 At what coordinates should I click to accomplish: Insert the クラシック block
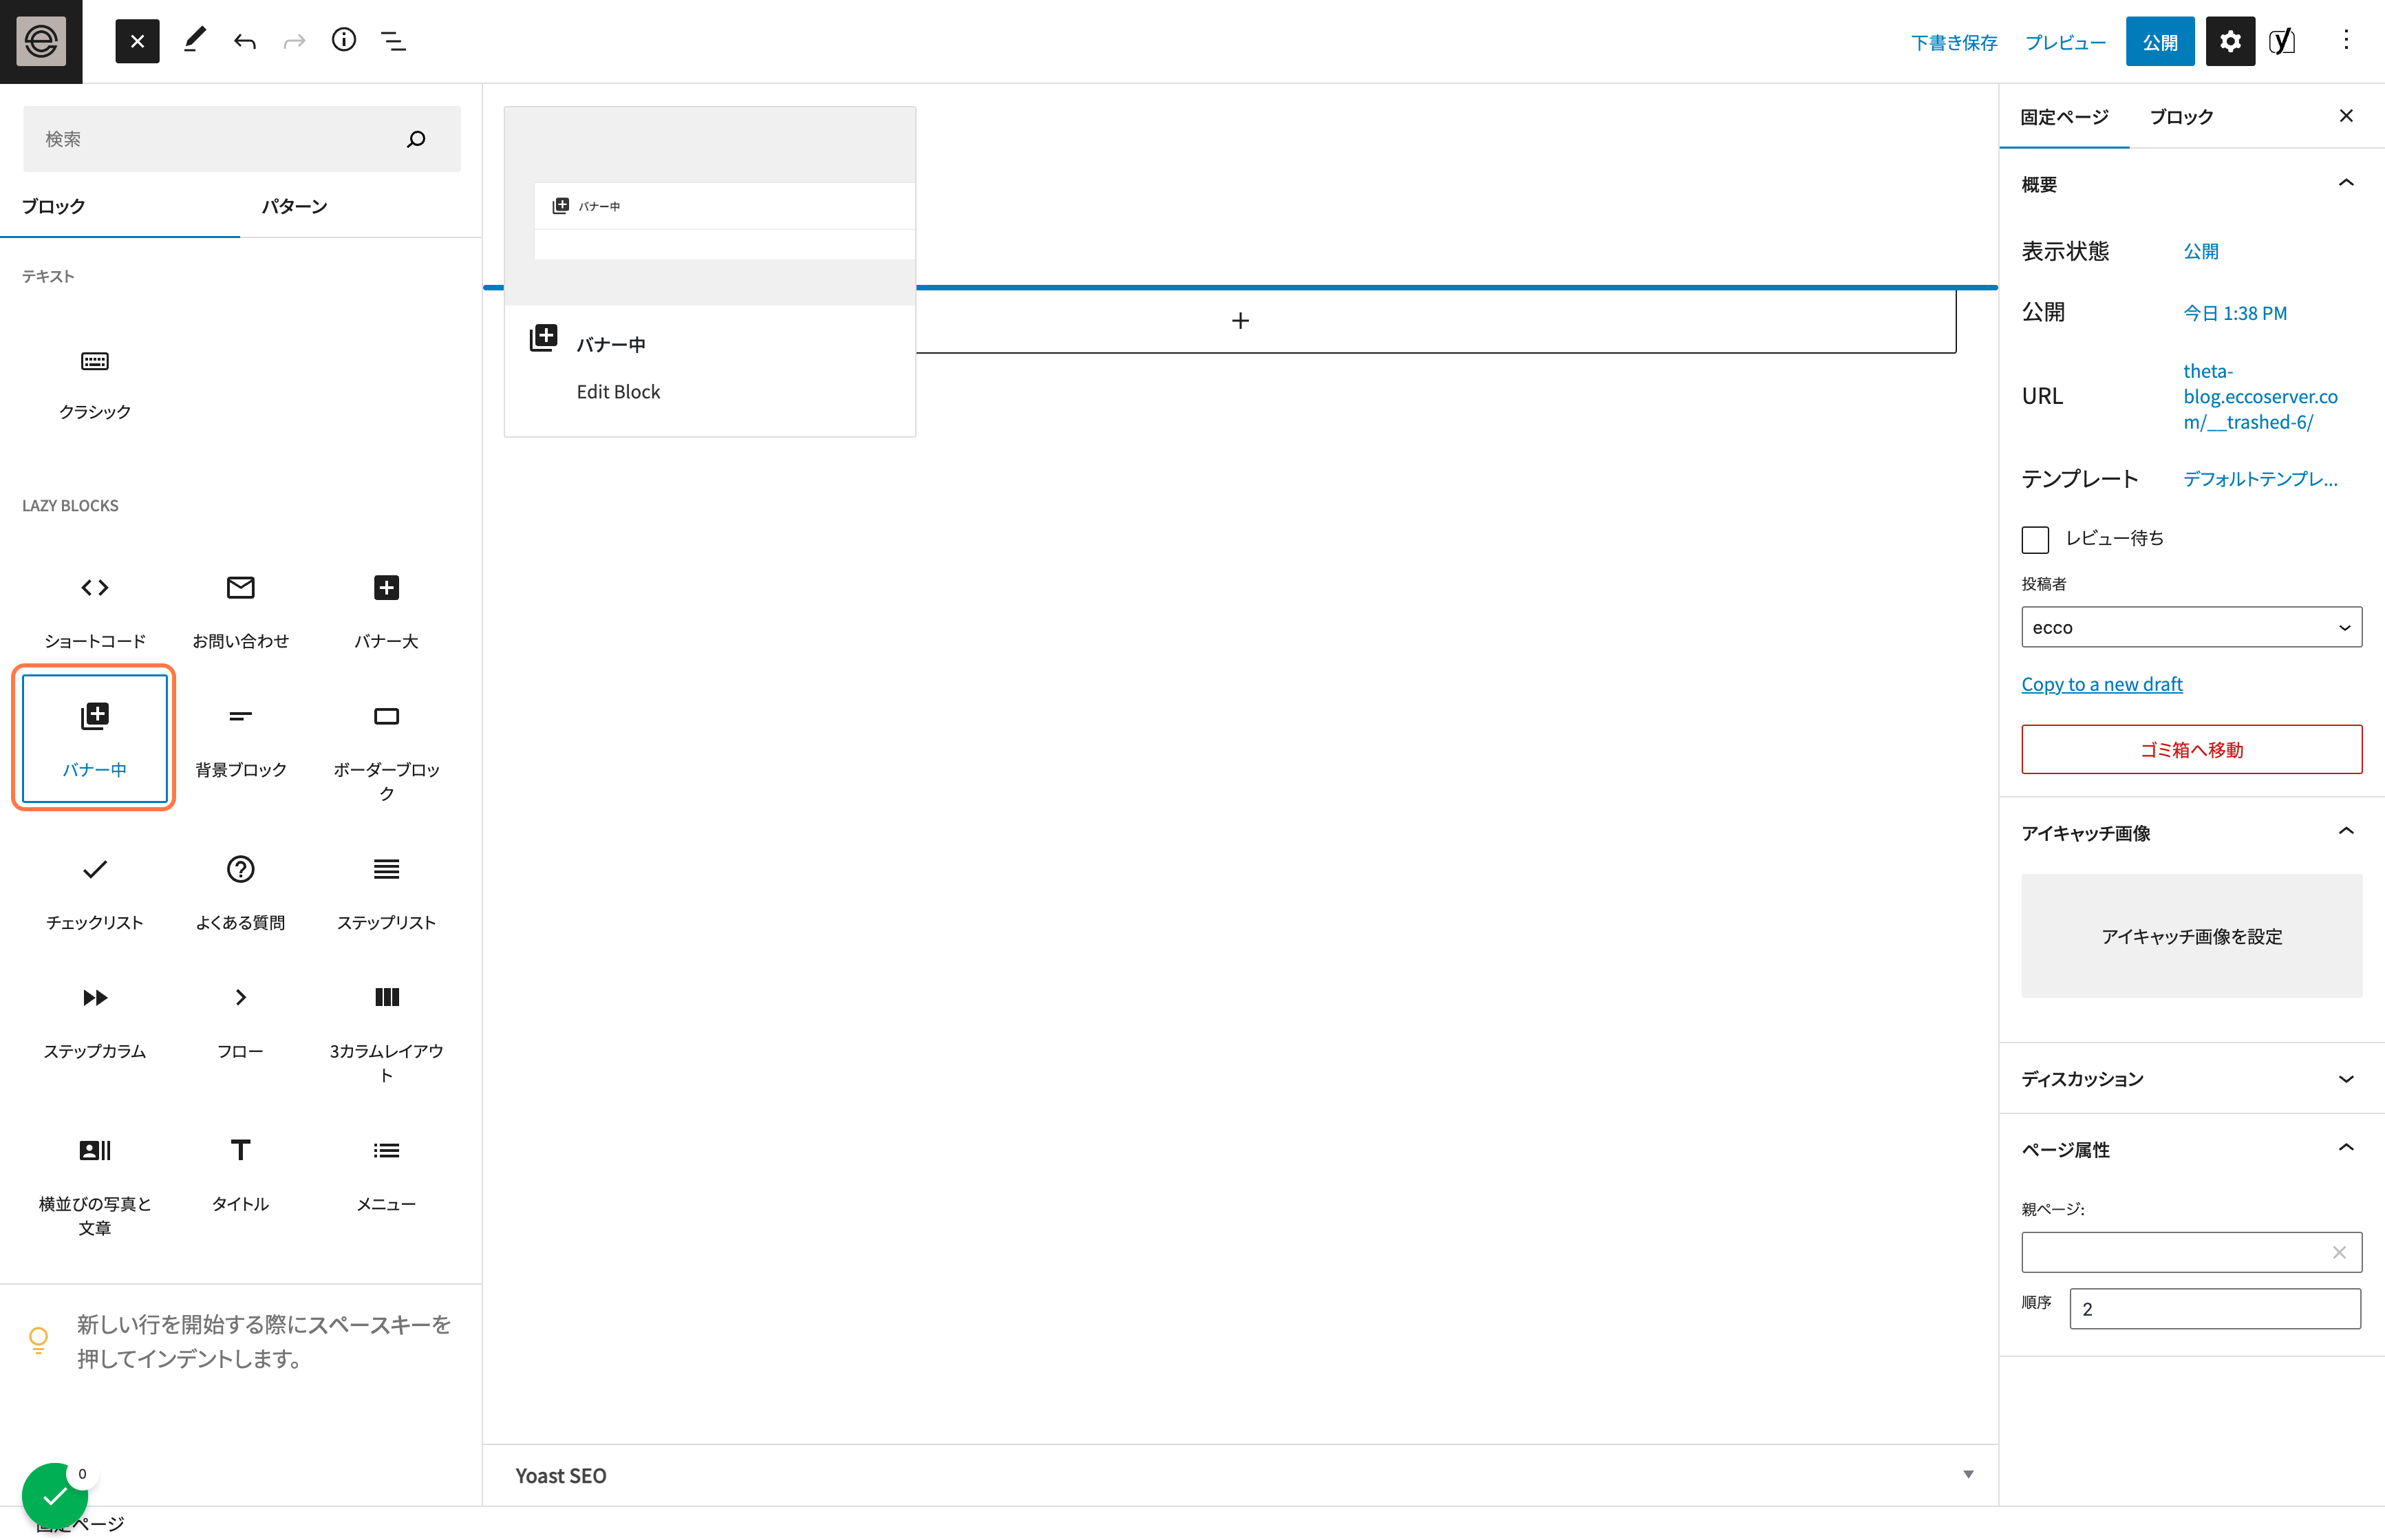tap(95, 384)
